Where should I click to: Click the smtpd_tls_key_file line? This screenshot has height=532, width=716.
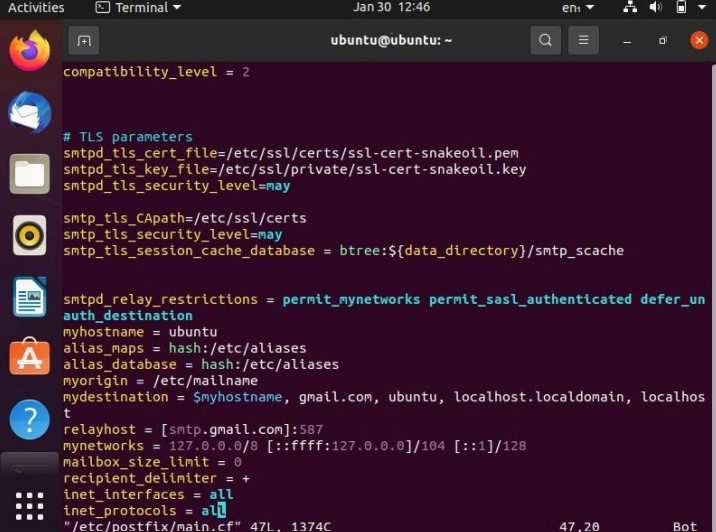(295, 170)
